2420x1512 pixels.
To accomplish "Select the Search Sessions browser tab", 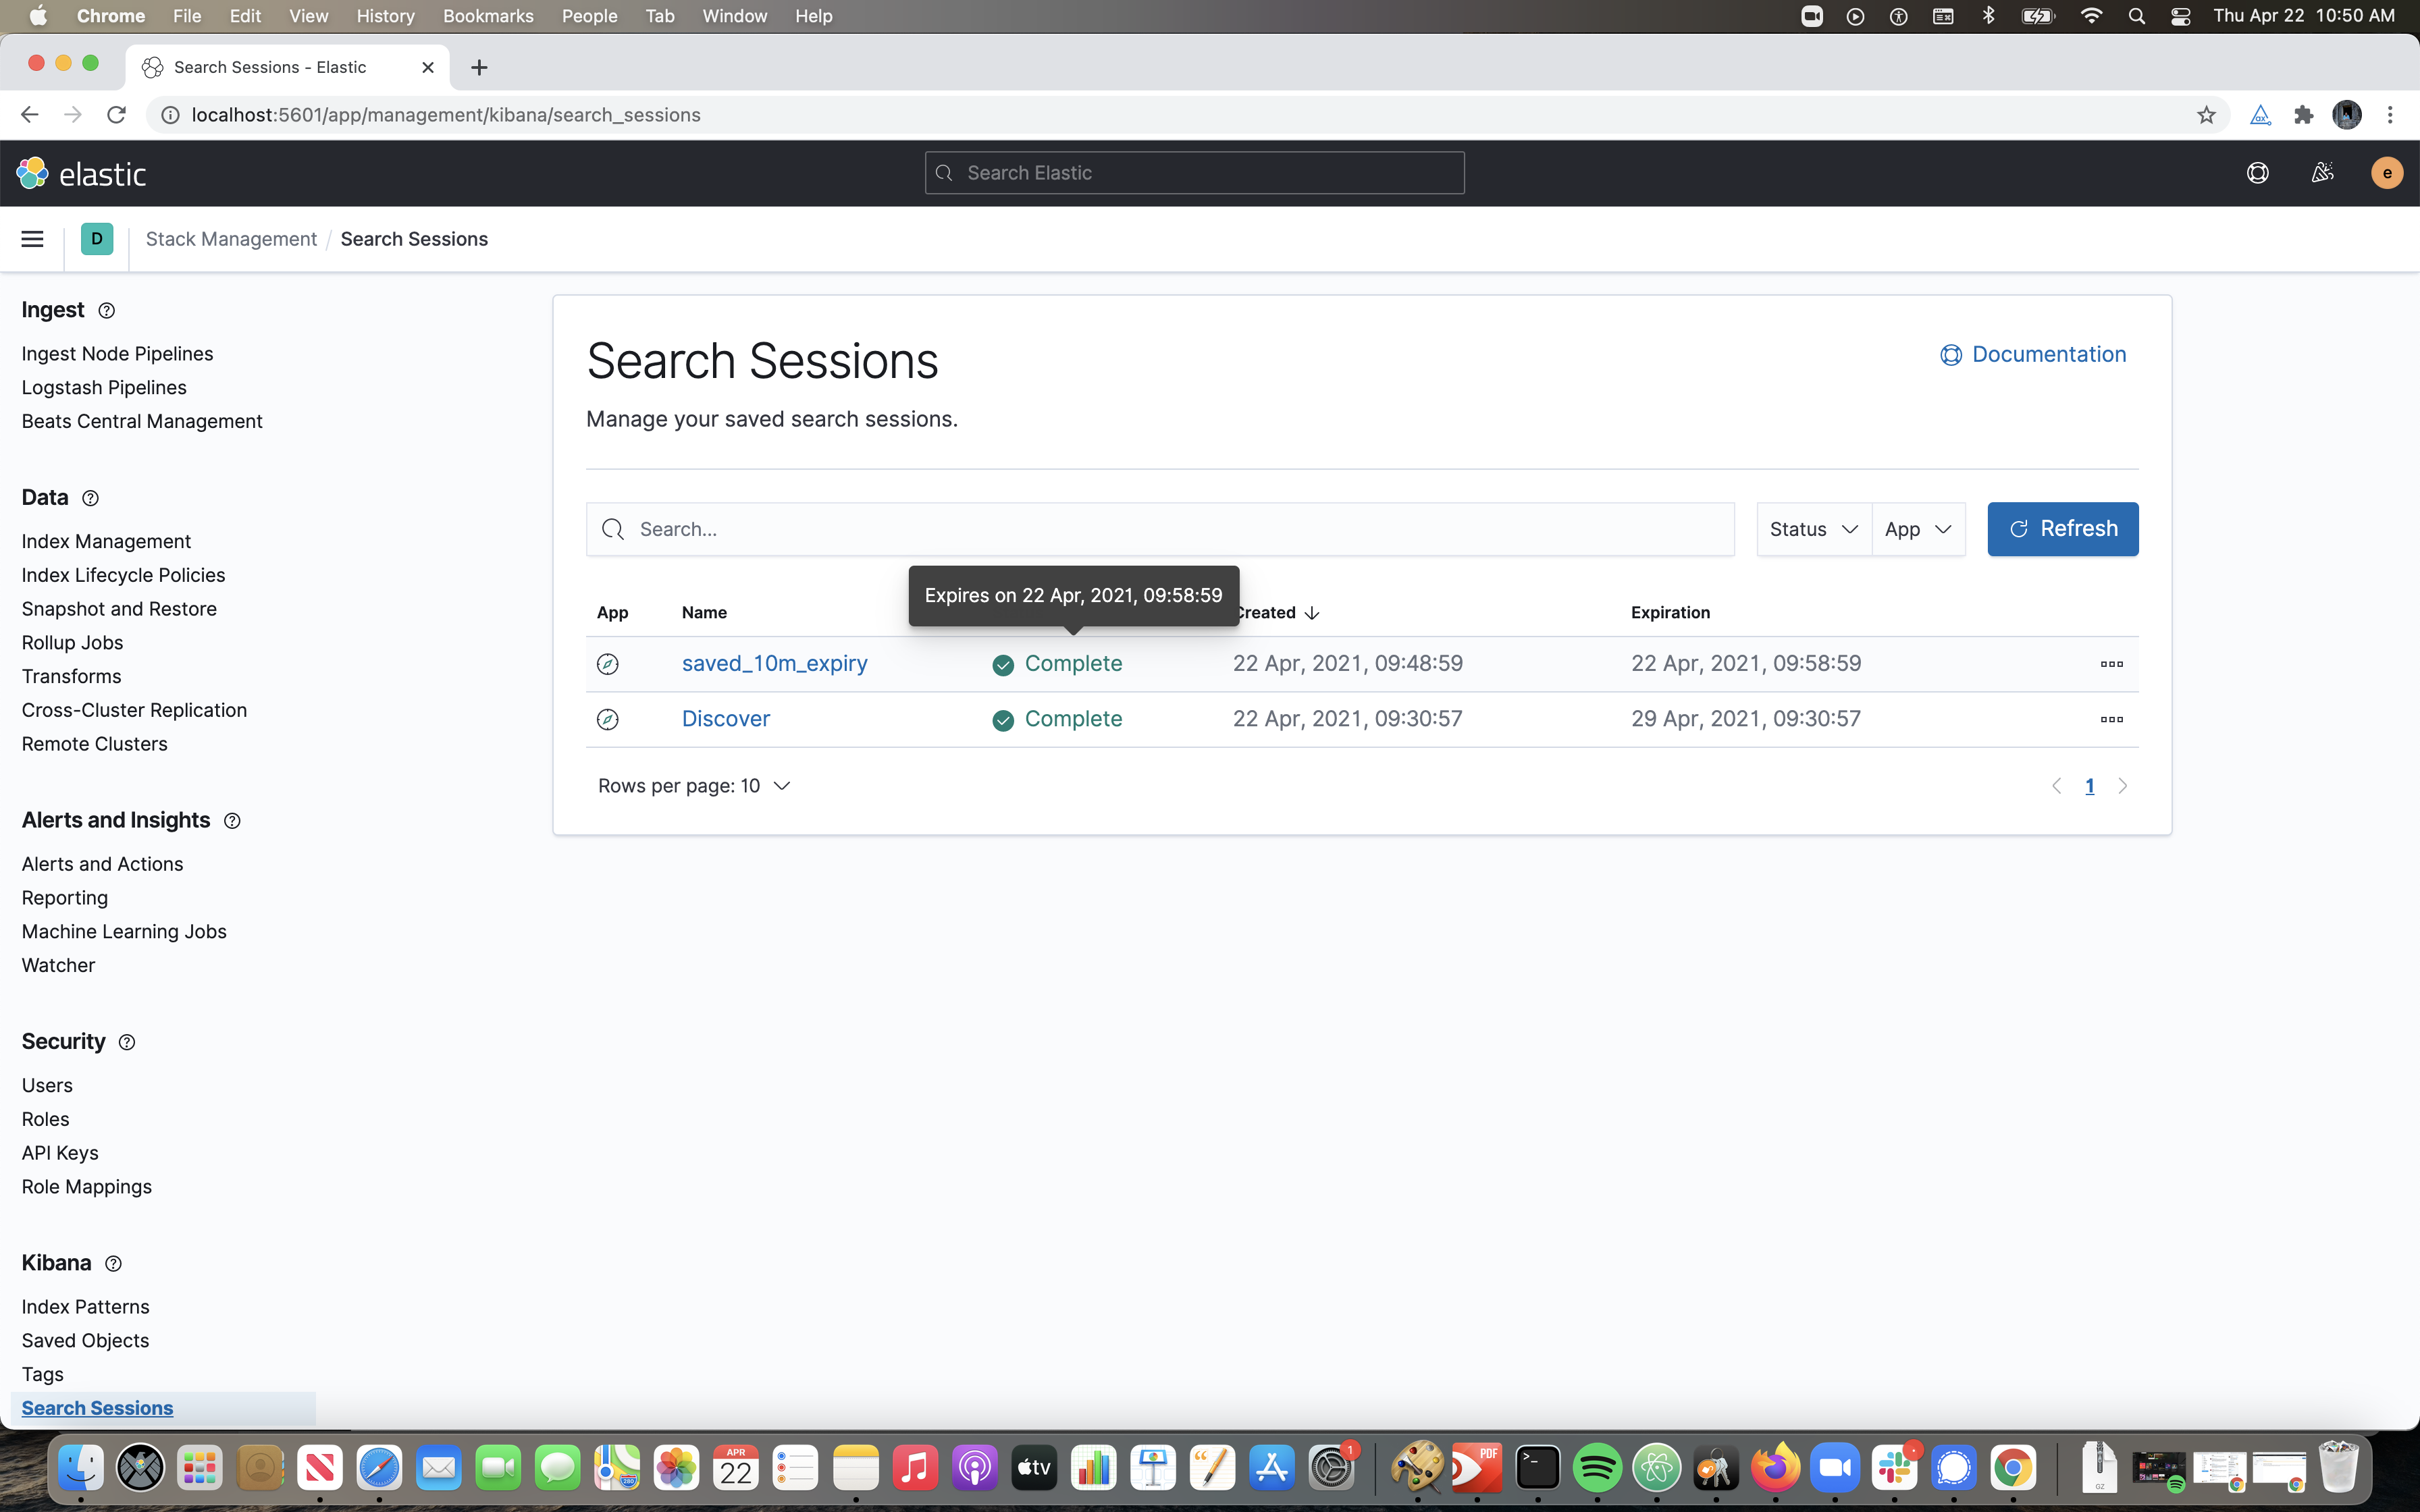I will tap(270, 67).
